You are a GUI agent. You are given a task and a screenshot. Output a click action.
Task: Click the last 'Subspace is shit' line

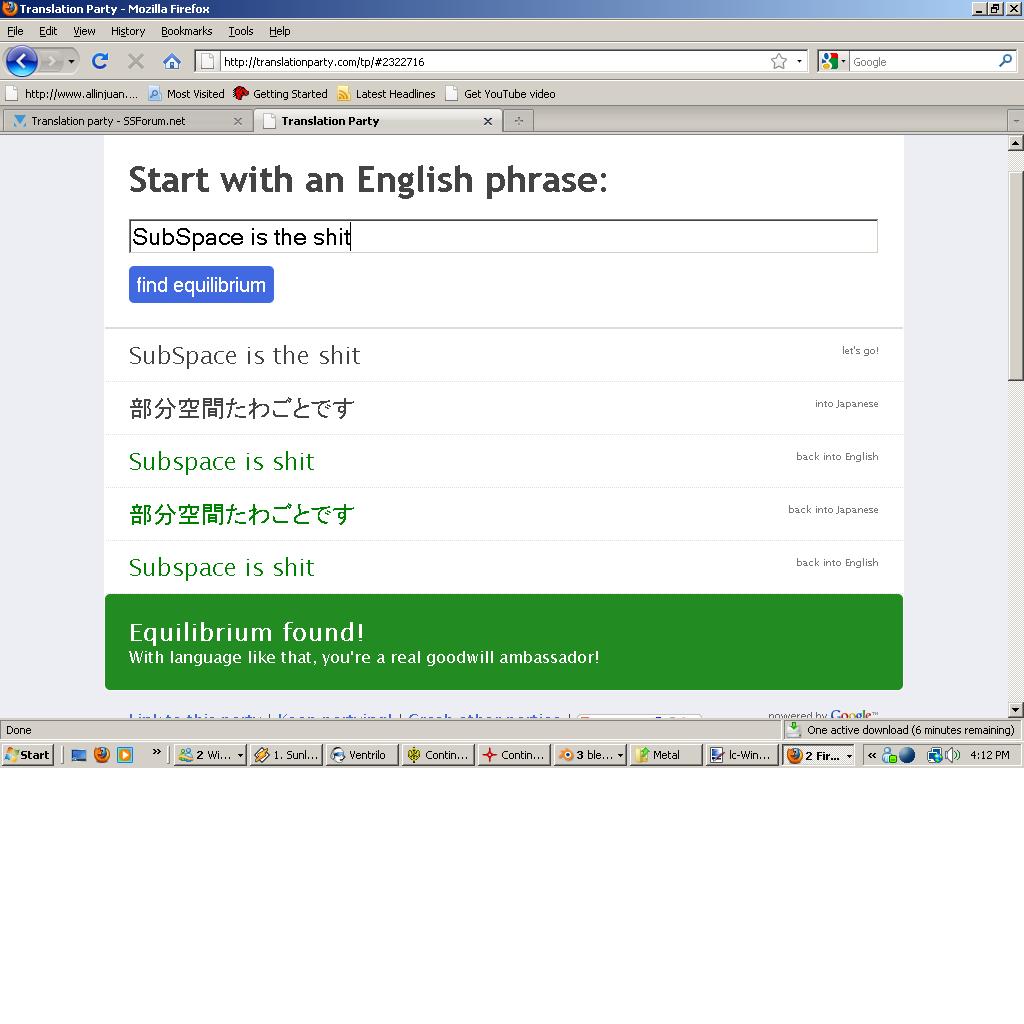[221, 567]
